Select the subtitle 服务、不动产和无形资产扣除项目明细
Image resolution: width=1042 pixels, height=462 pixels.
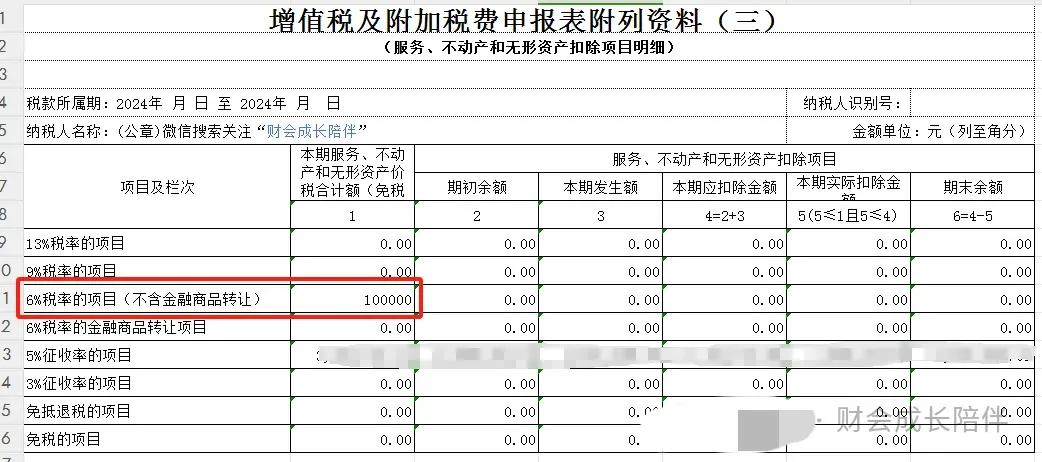pos(529,47)
